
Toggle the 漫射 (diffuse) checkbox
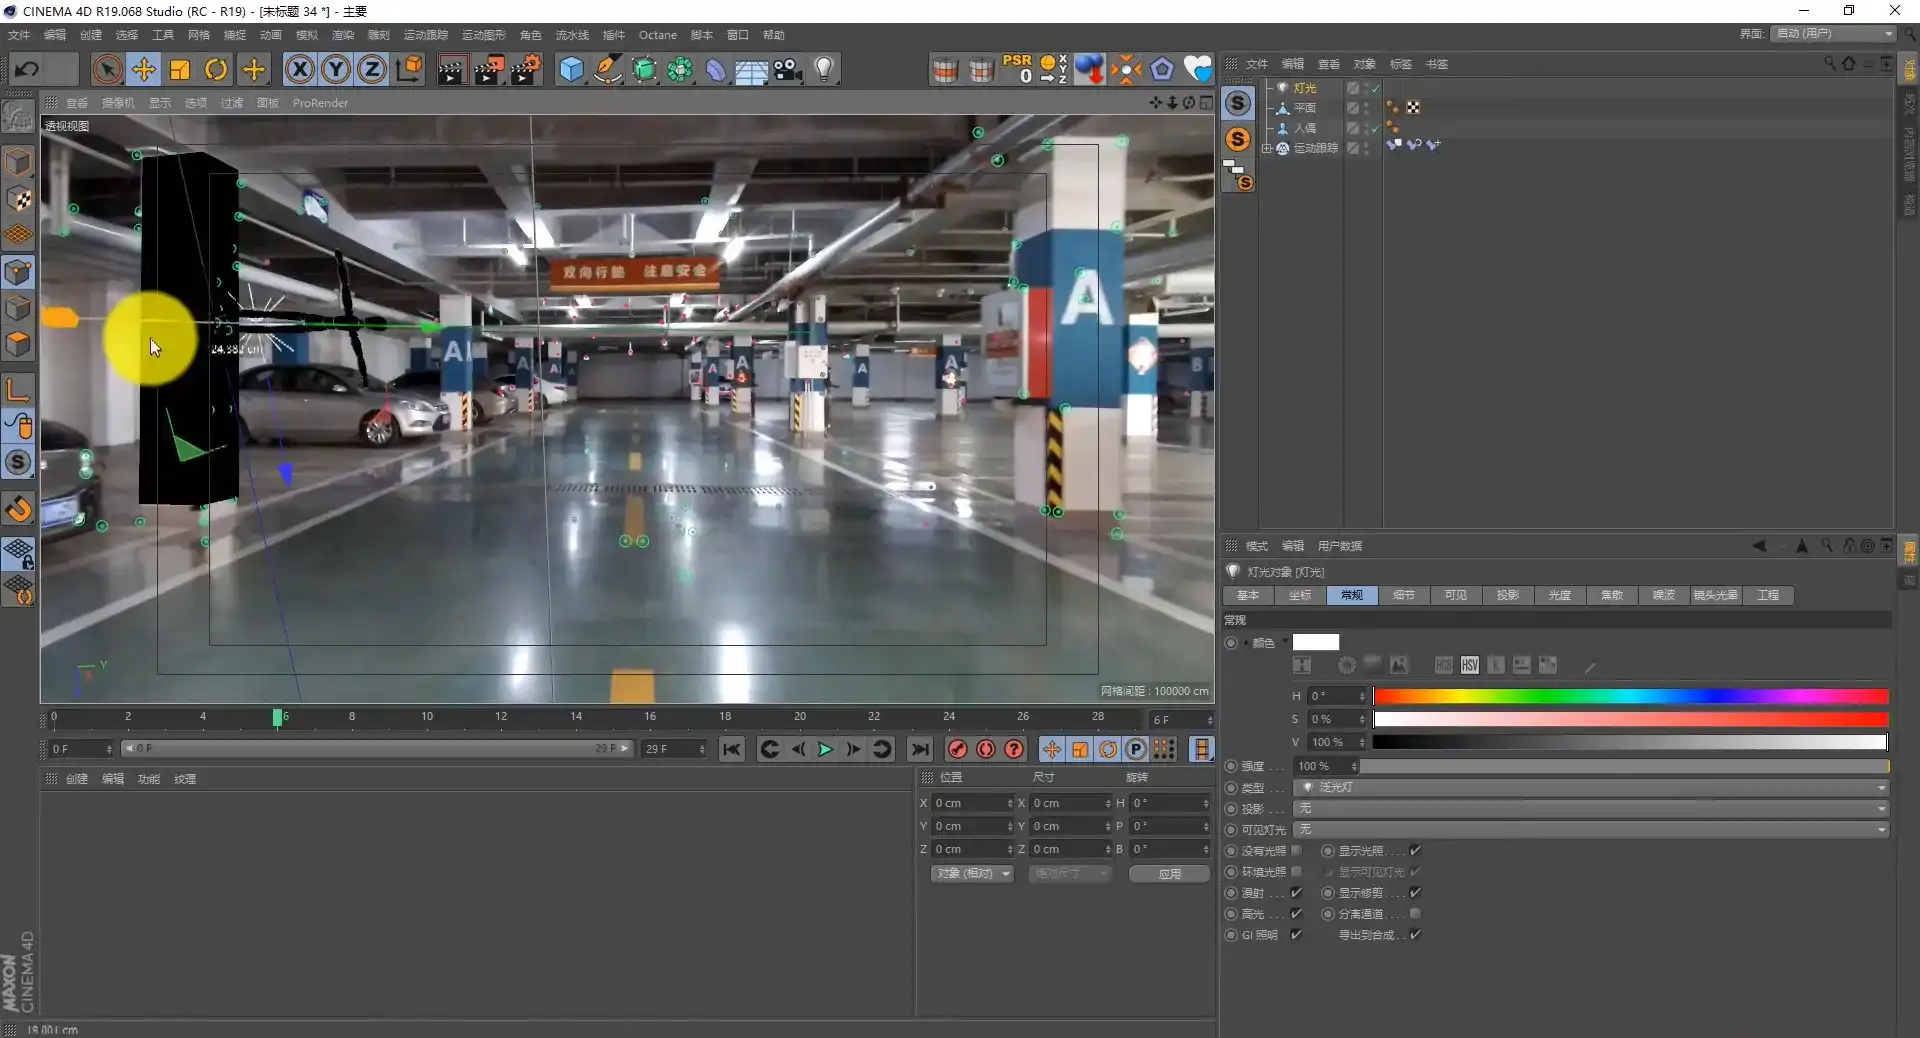pyautogui.click(x=1296, y=893)
